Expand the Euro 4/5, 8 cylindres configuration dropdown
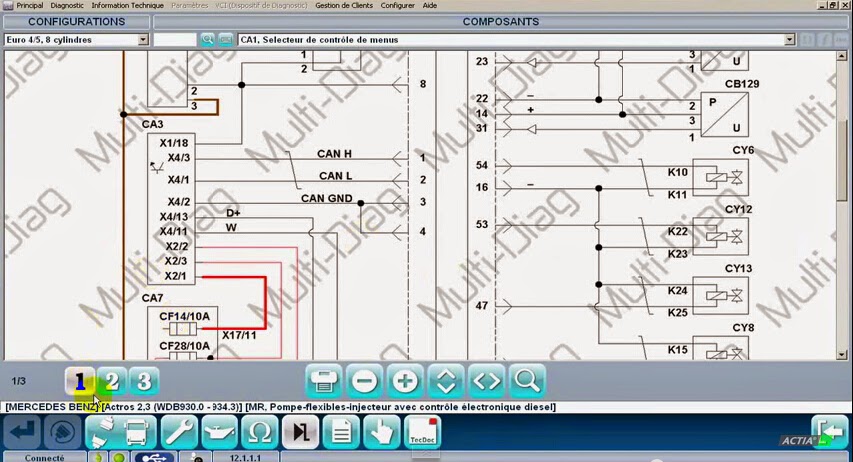The width and height of the screenshot is (853, 462). pos(143,40)
